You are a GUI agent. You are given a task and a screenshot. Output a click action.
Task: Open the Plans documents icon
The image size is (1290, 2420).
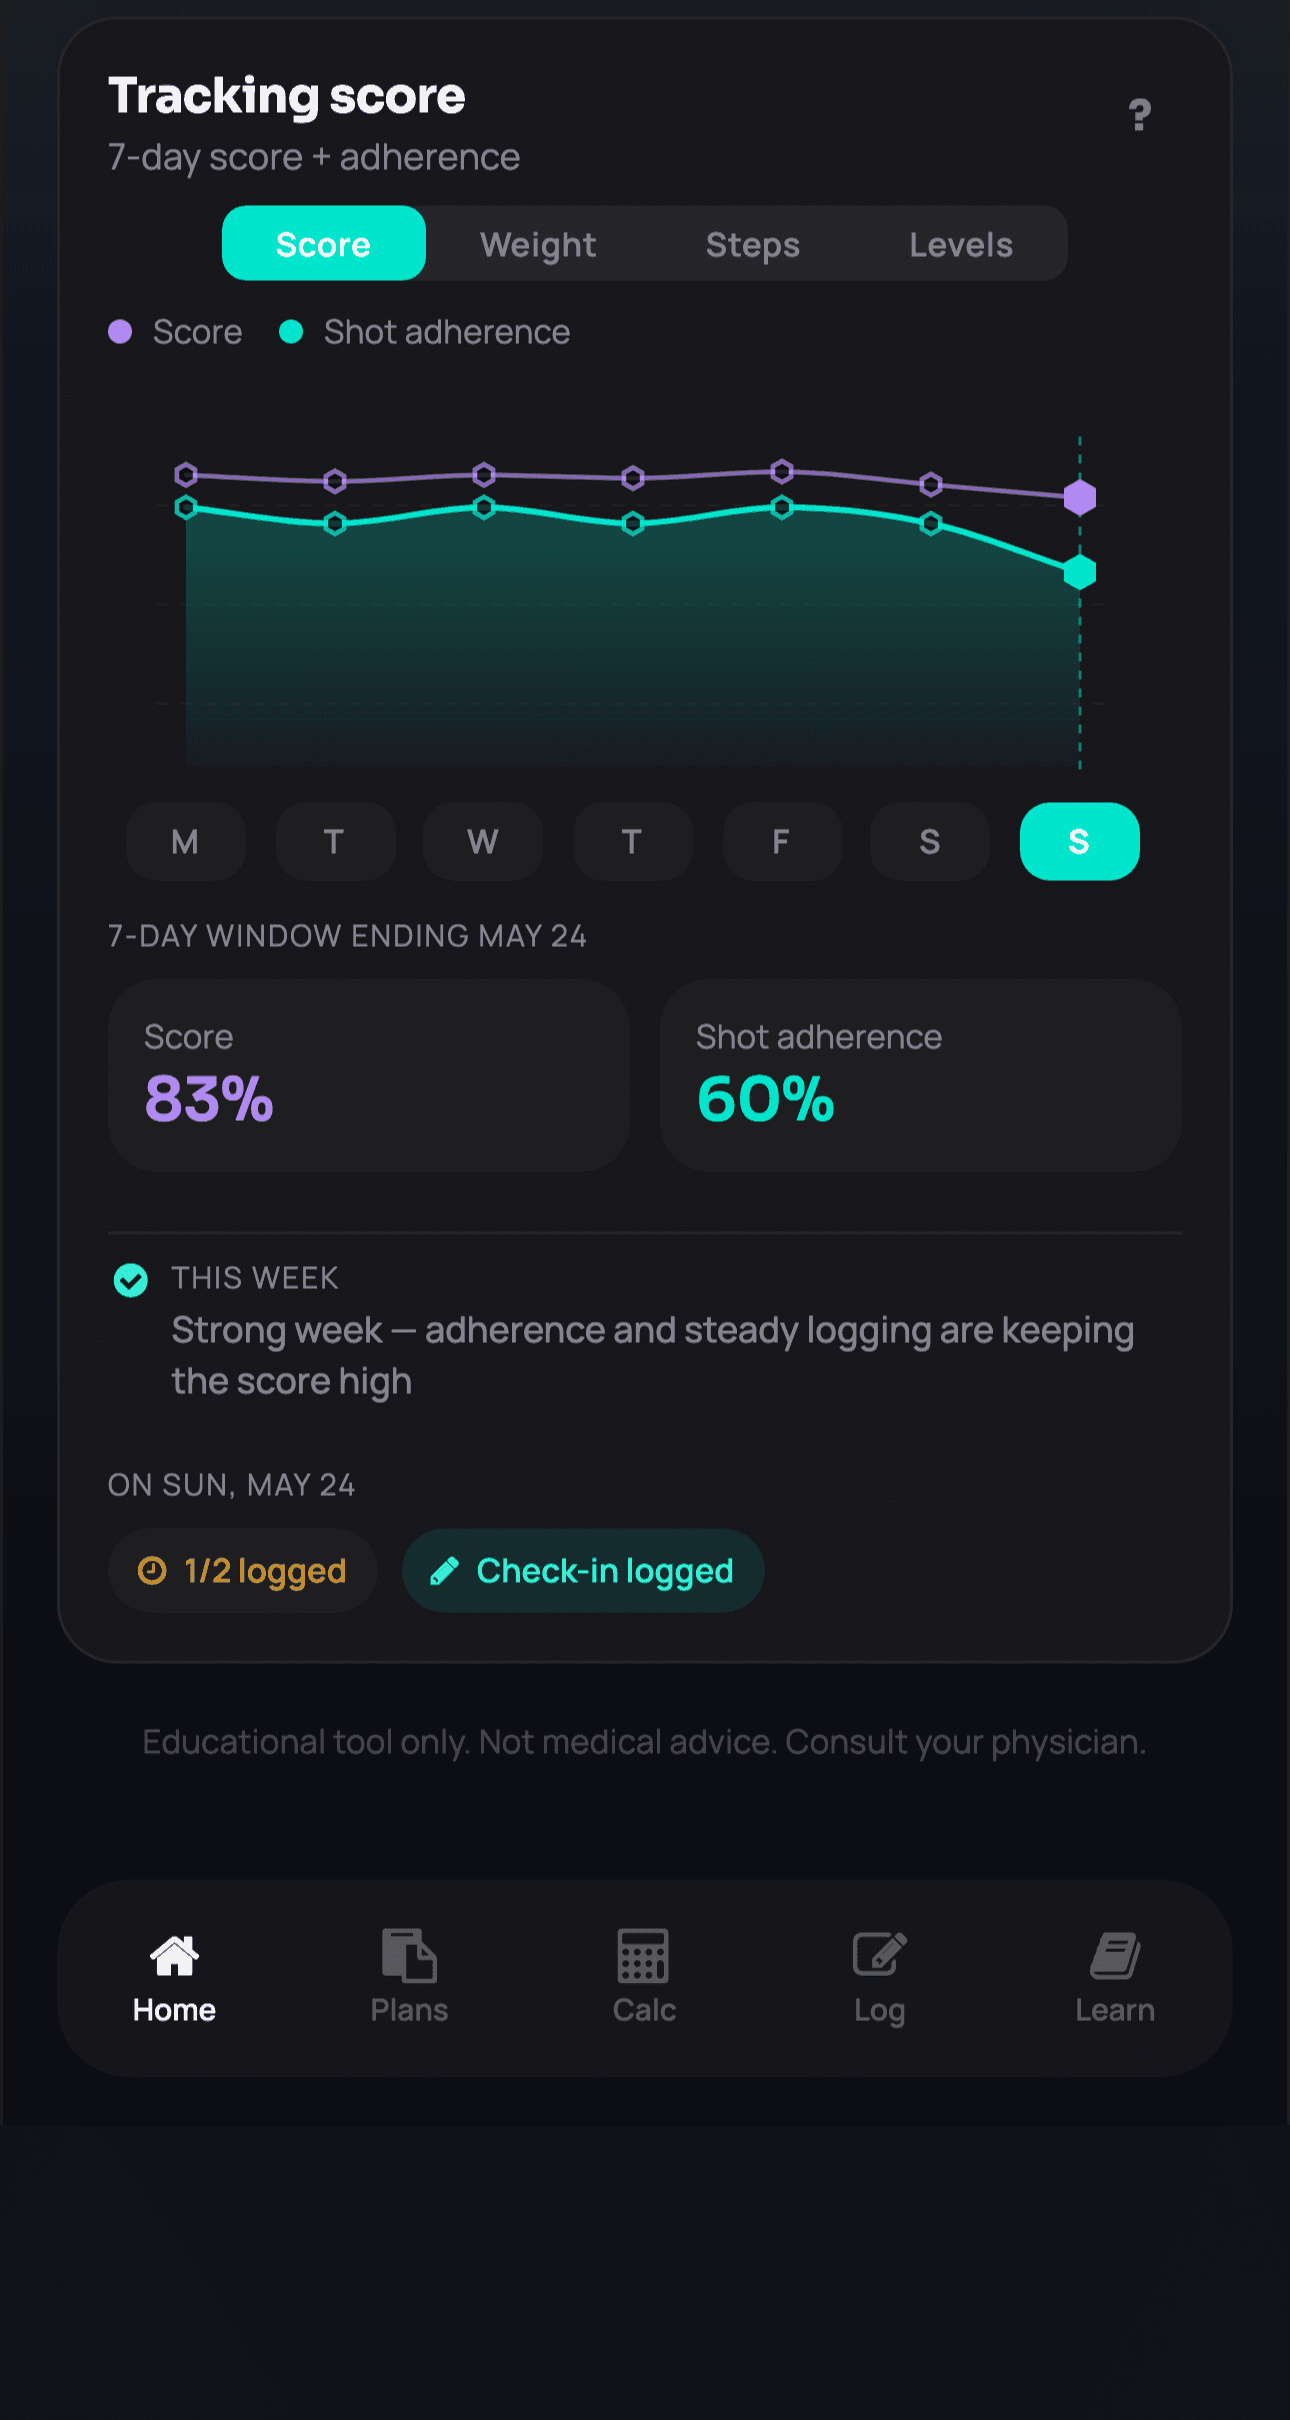click(409, 1955)
